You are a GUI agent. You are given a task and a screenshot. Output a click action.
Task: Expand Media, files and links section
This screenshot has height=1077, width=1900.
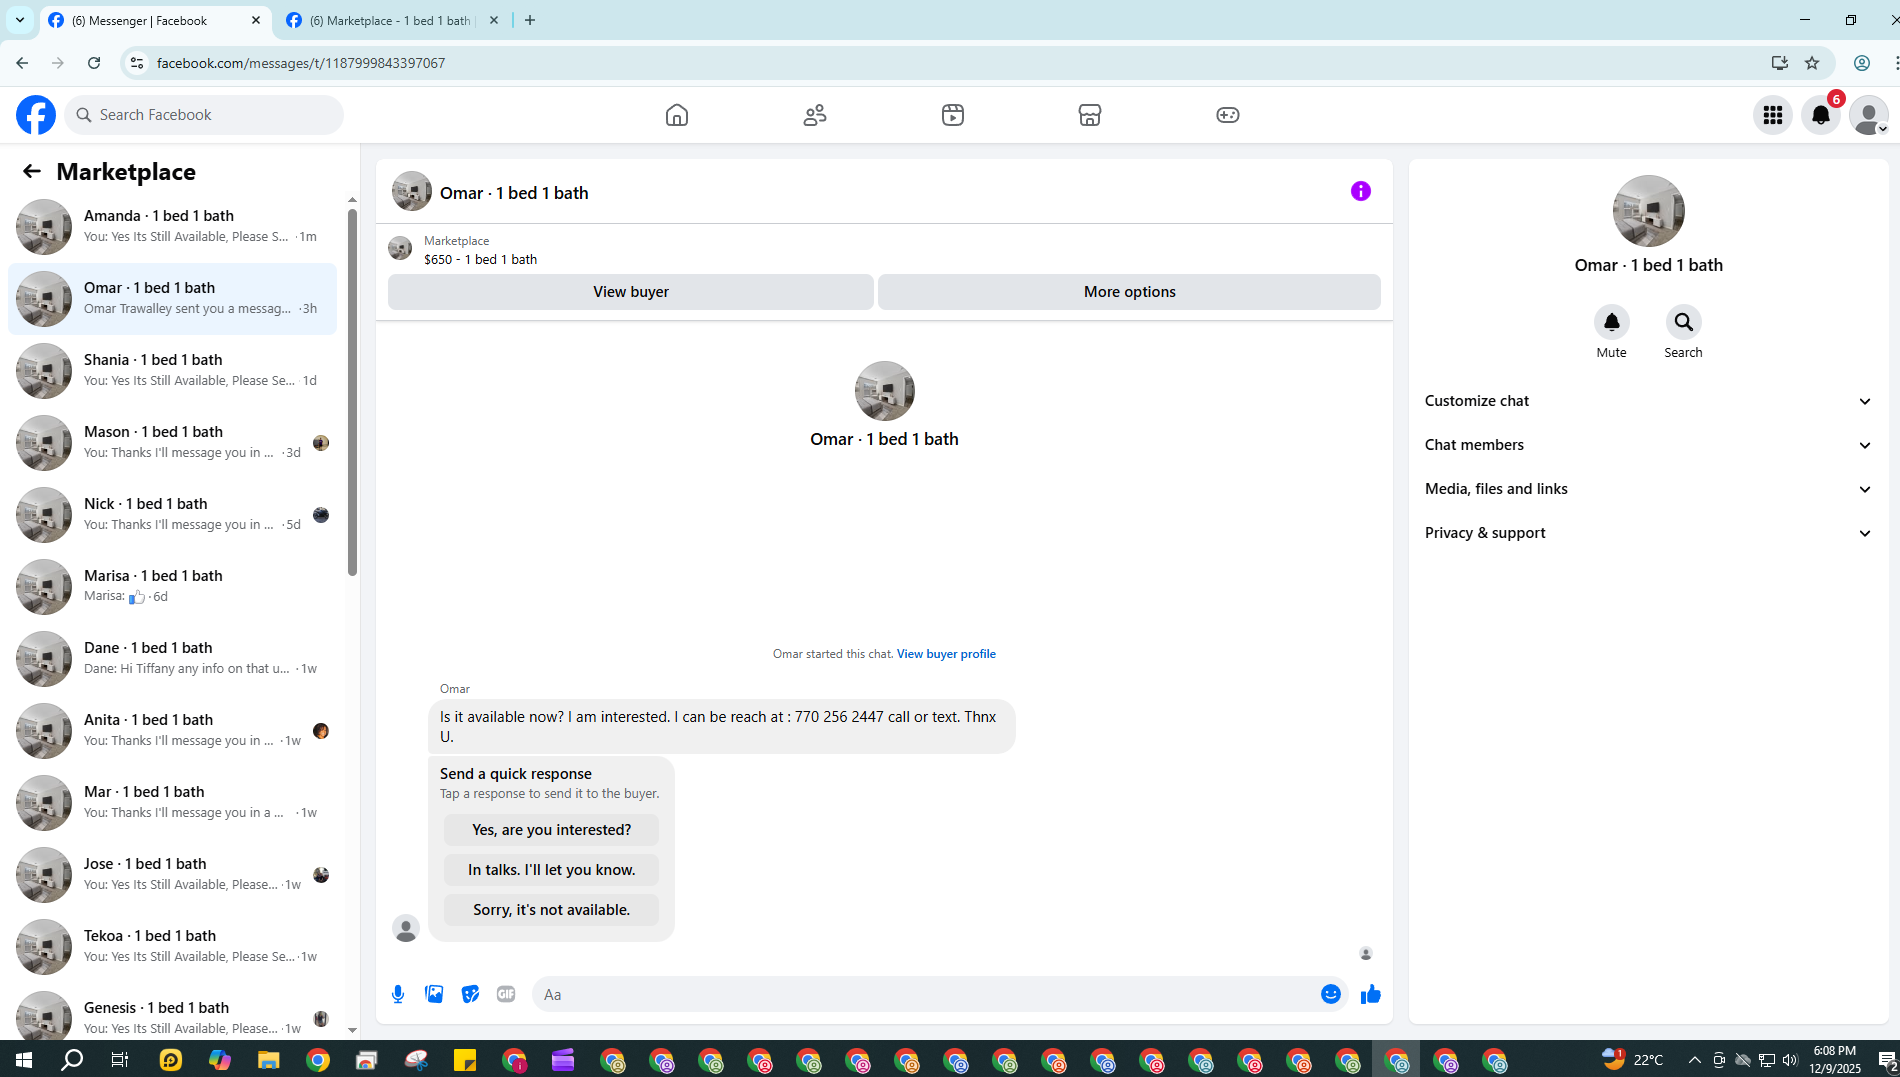[1648, 489]
